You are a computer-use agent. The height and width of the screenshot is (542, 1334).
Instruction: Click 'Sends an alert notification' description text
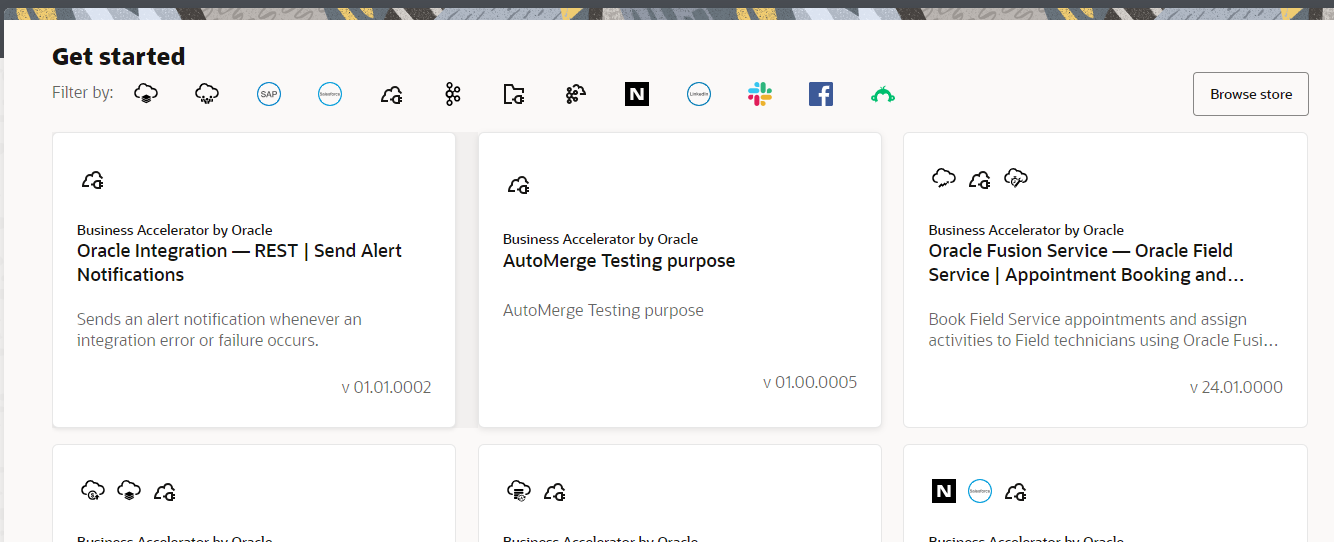pyautogui.click(x=219, y=330)
